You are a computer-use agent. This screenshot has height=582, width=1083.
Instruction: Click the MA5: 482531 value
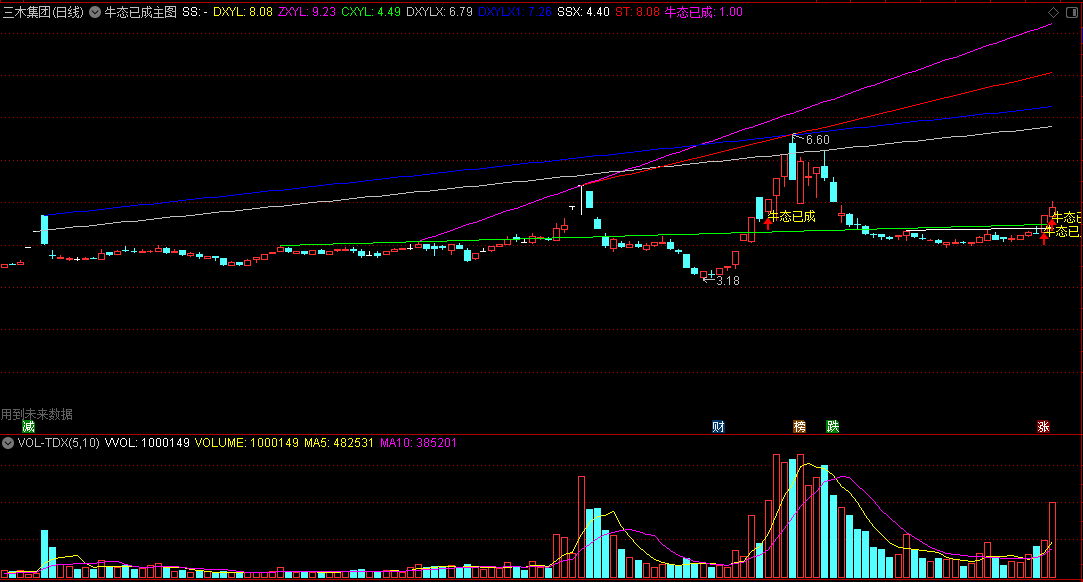[x=339, y=443]
